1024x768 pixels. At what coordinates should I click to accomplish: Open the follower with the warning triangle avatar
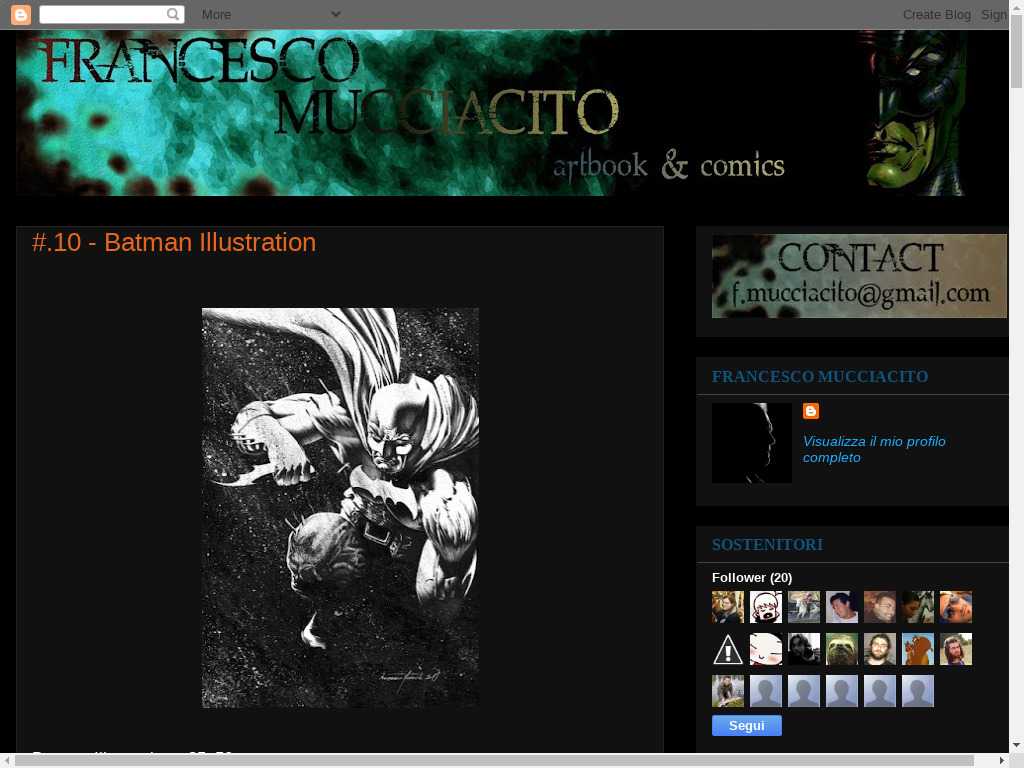pos(728,649)
